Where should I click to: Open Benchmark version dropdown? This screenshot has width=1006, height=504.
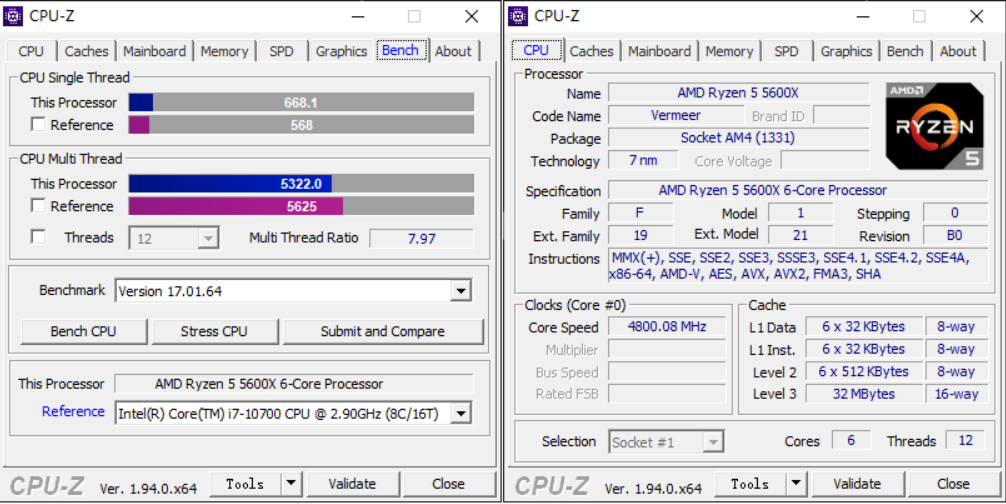[461, 291]
